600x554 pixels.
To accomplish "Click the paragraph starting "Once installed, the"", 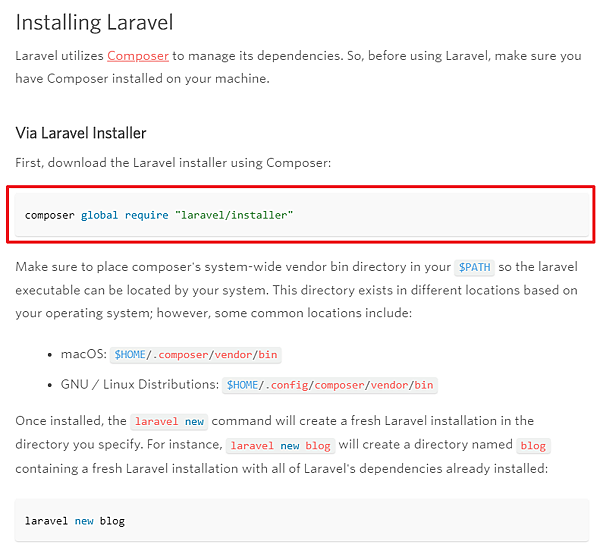I will click(x=283, y=445).
